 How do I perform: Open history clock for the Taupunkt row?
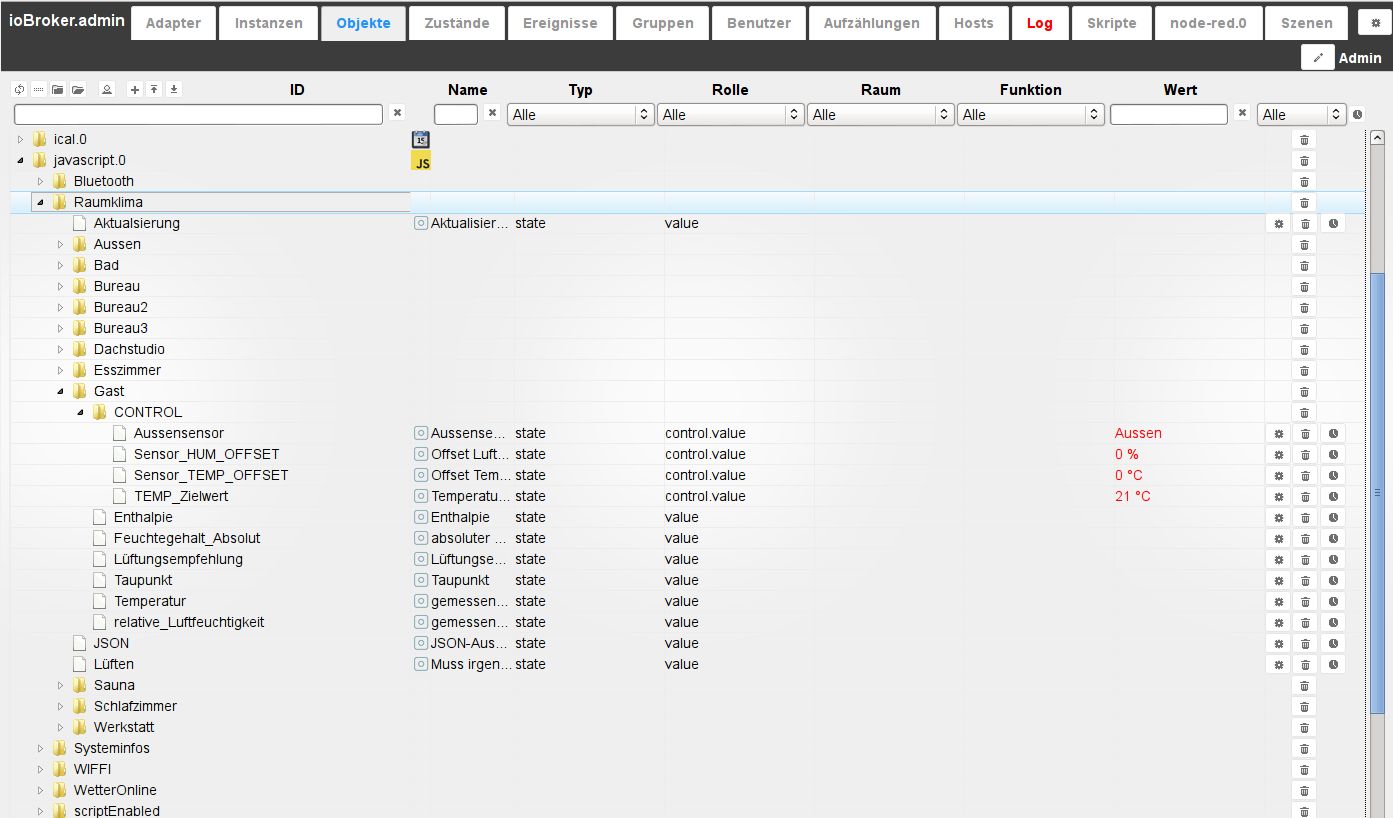(x=1333, y=580)
